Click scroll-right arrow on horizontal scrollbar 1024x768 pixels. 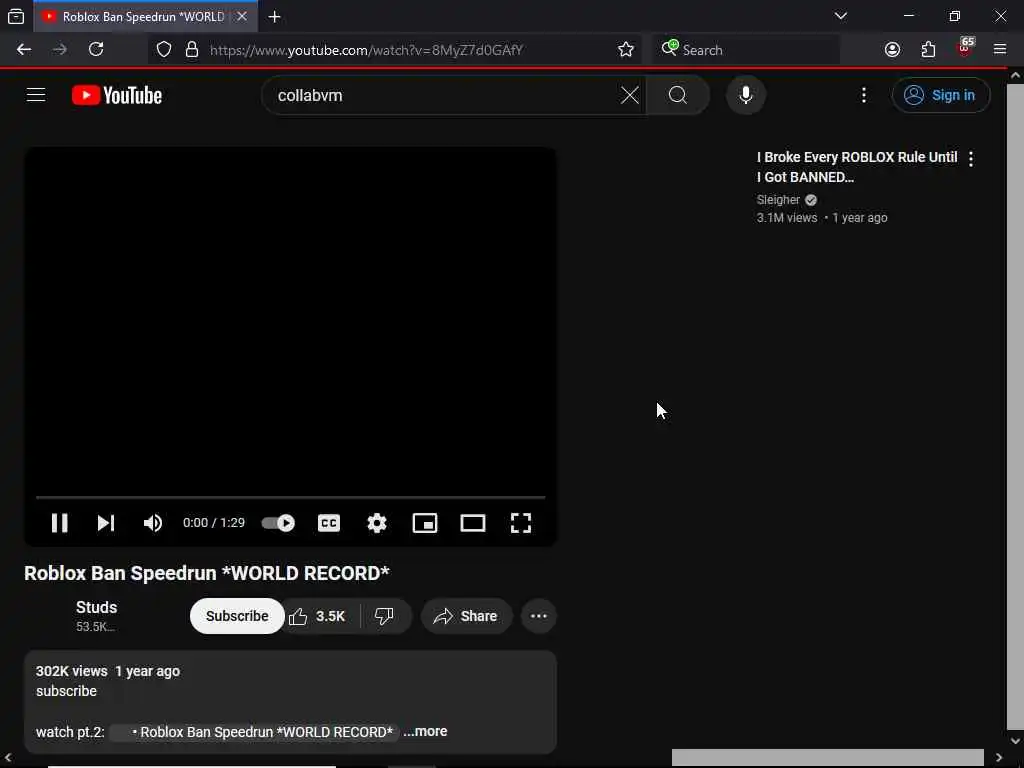pyautogui.click(x=999, y=758)
